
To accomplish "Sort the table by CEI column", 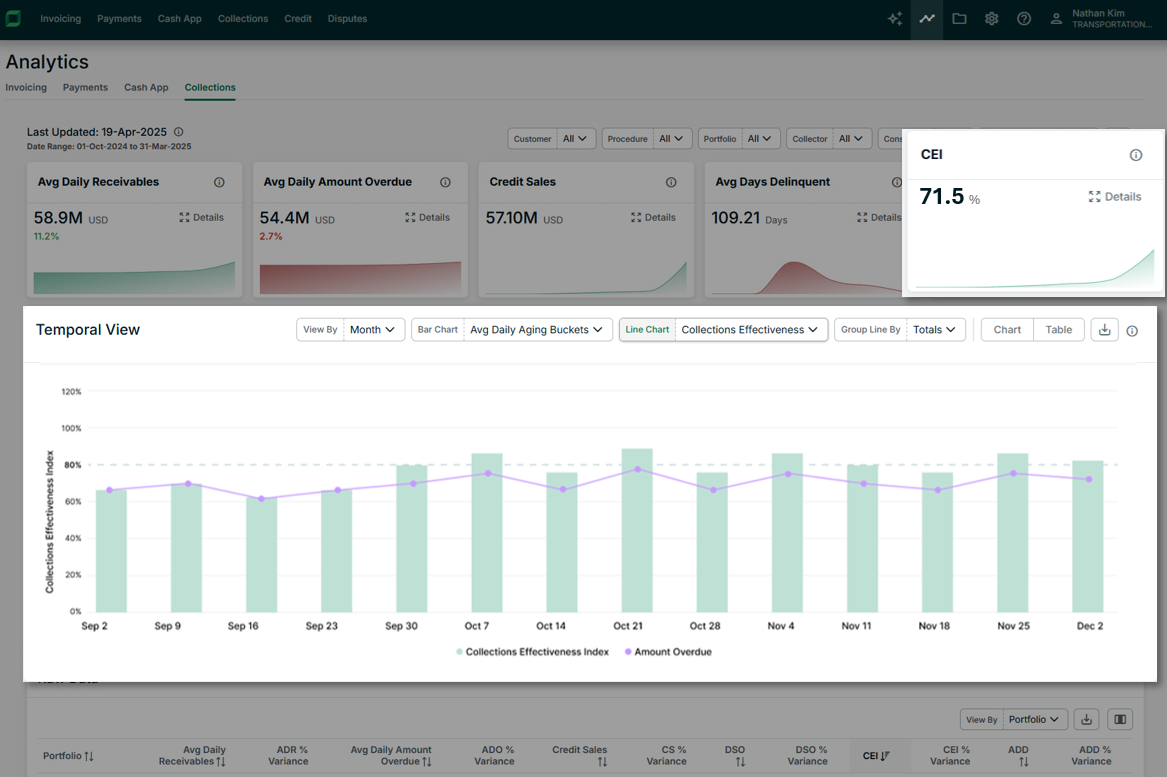I will [878, 755].
